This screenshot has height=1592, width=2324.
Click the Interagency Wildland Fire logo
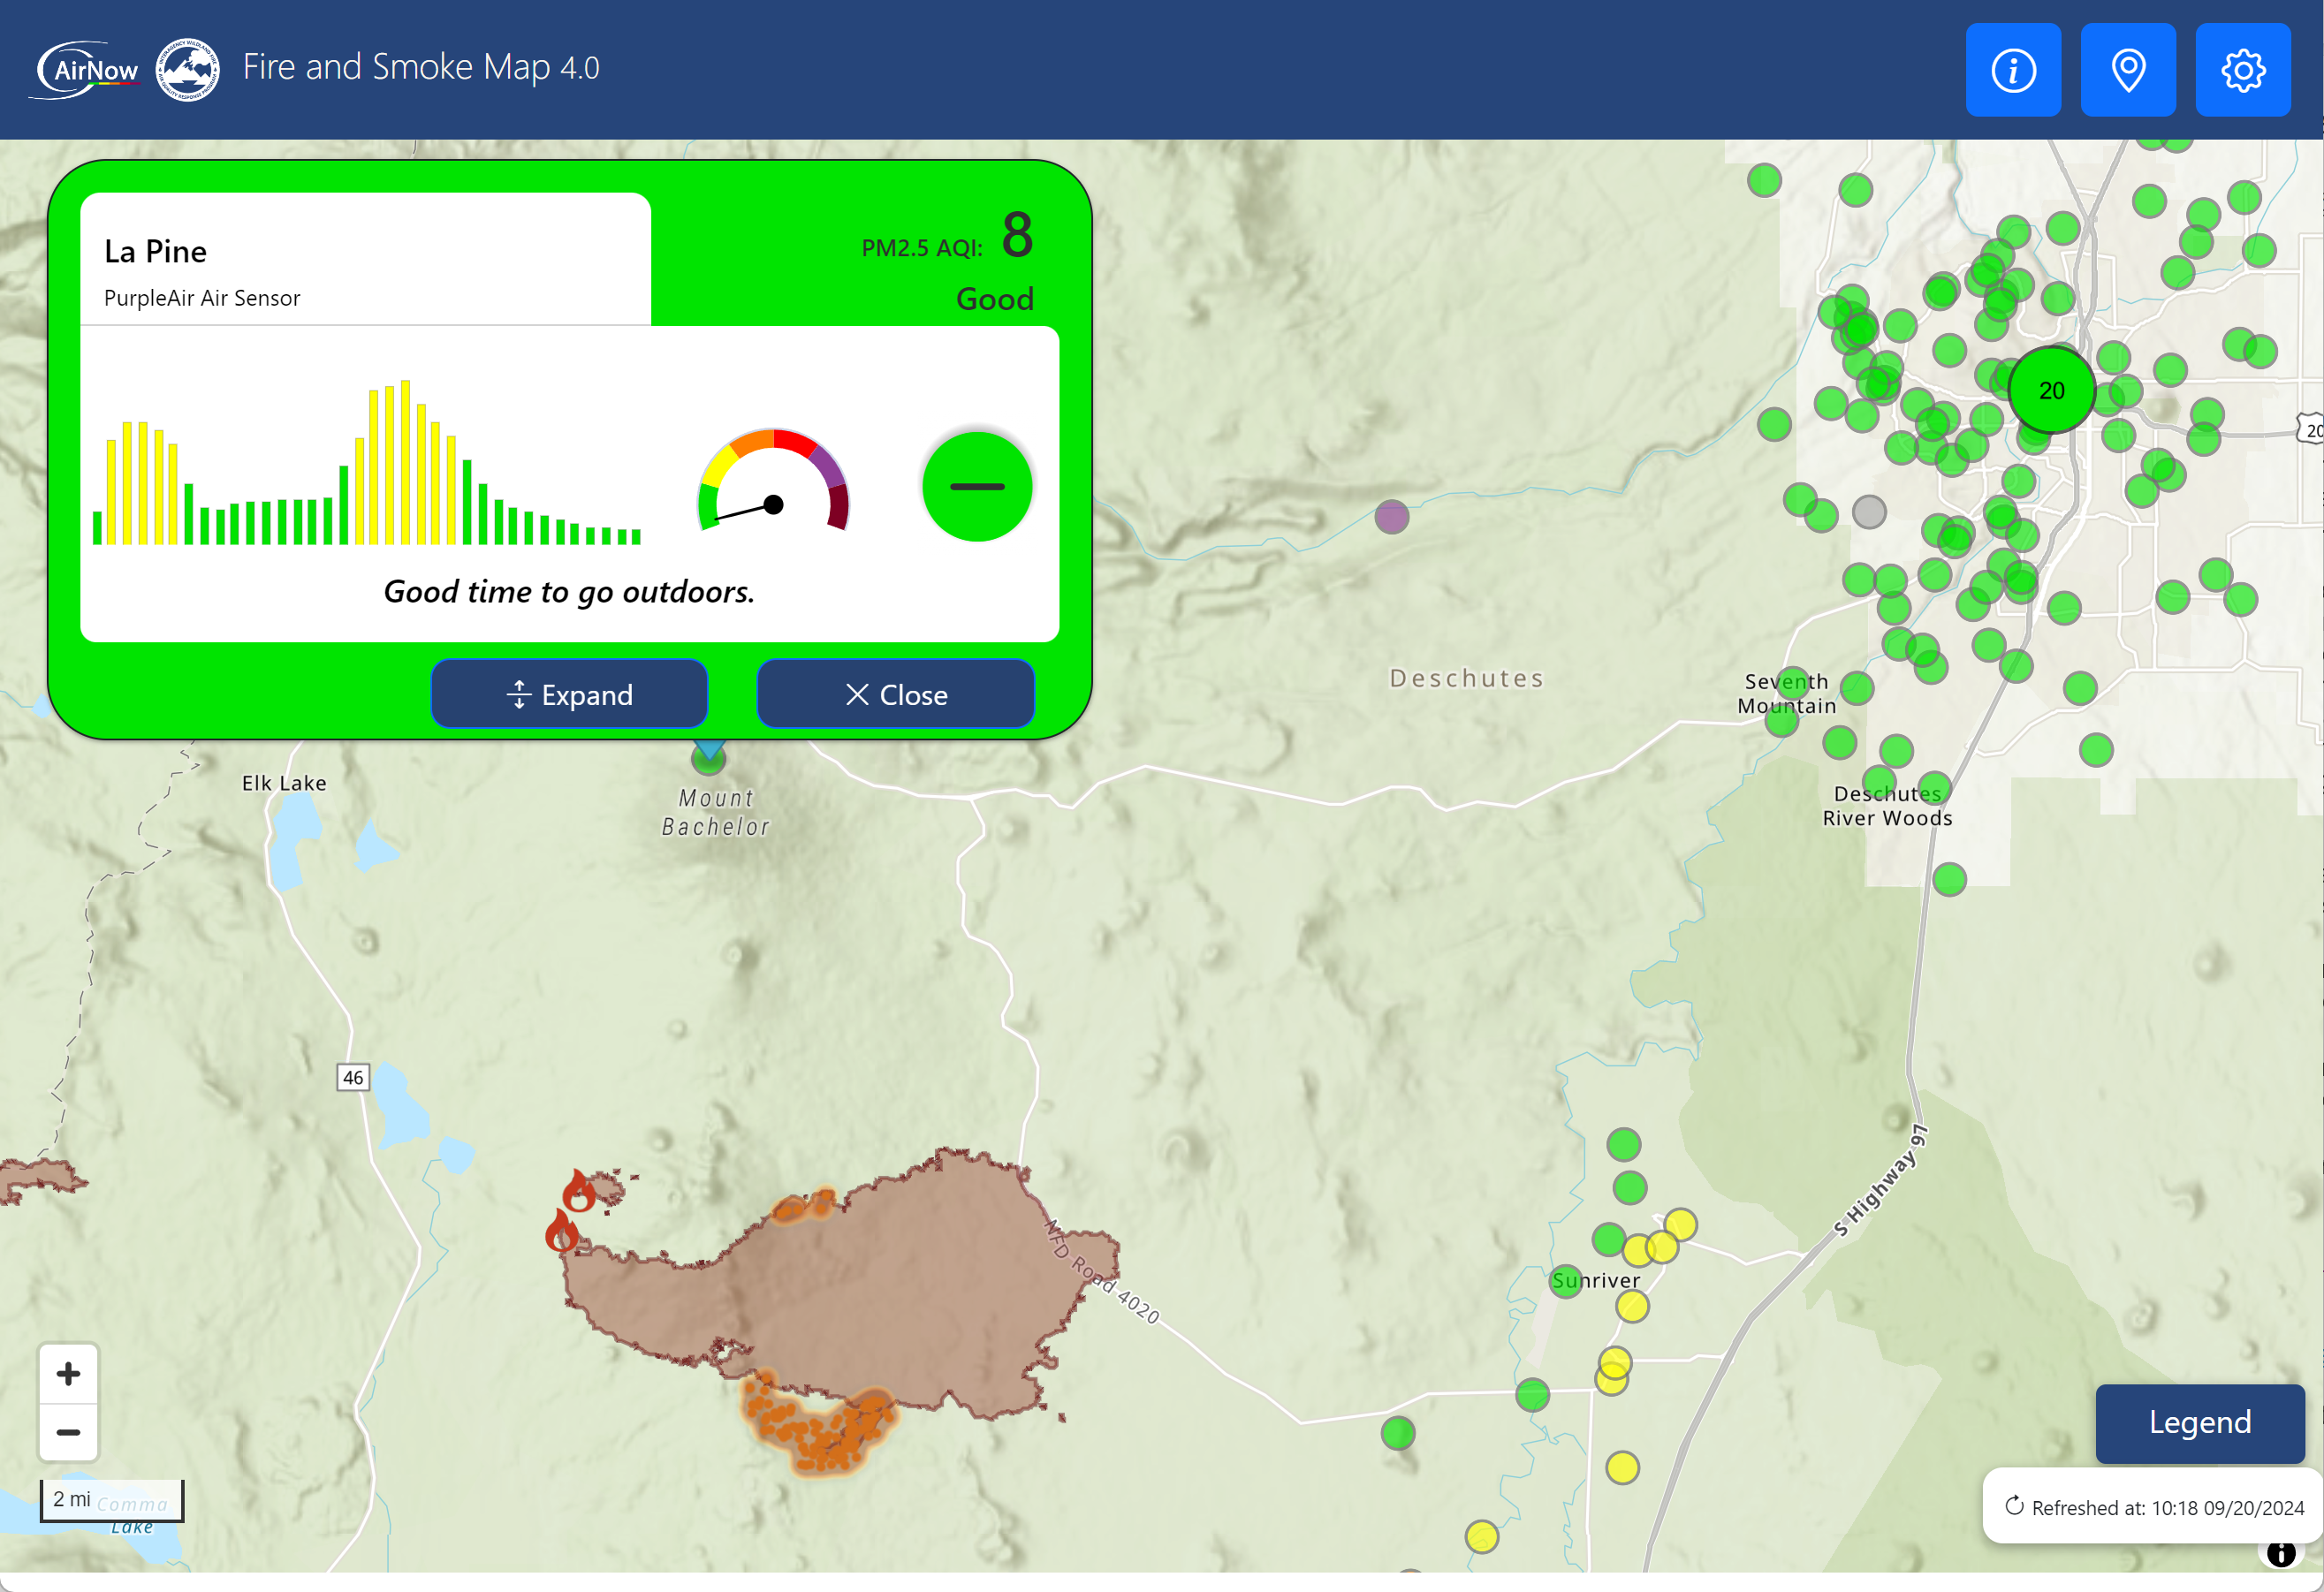pos(187,69)
